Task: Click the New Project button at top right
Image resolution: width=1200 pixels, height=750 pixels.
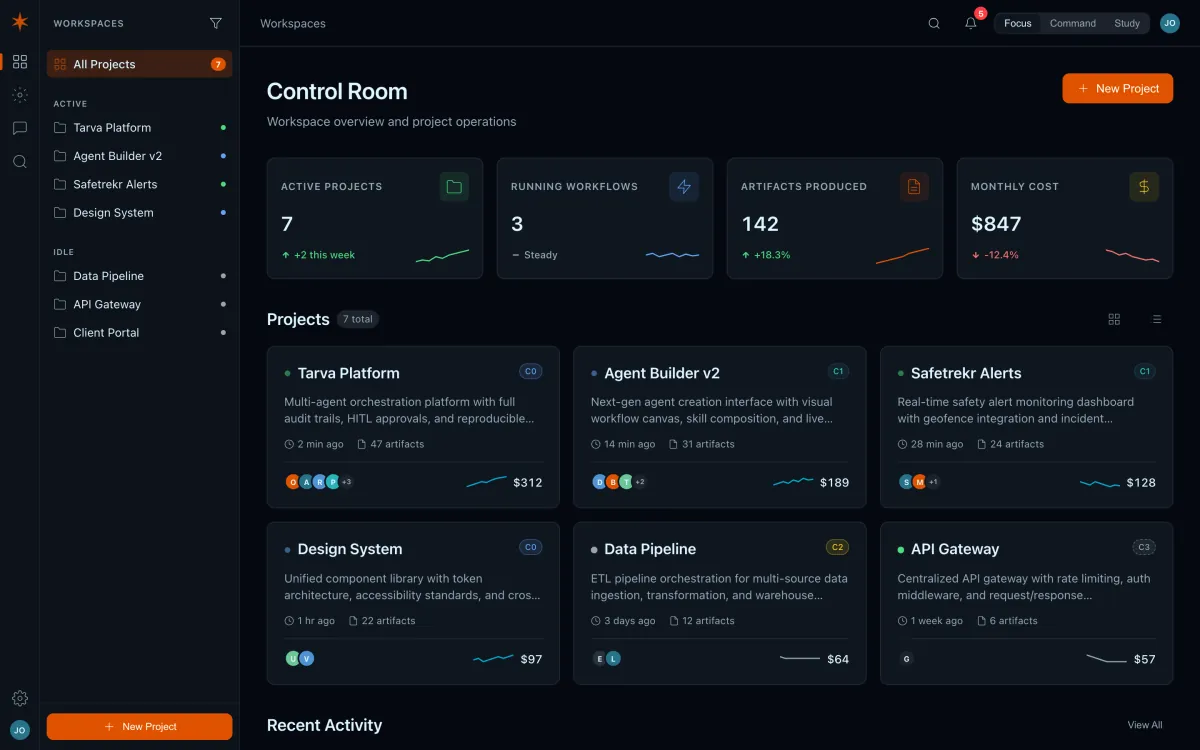Action: click(x=1117, y=88)
